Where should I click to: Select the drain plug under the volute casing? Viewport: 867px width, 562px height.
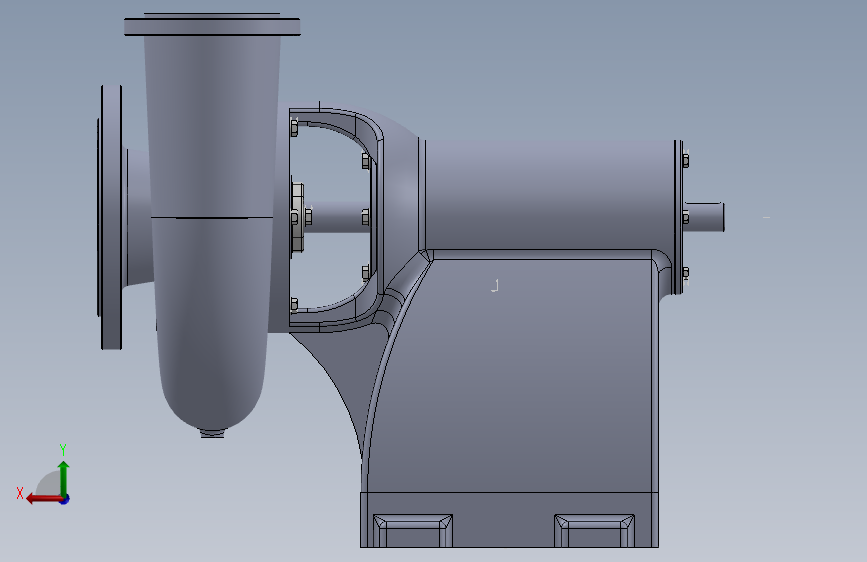pyautogui.click(x=212, y=433)
